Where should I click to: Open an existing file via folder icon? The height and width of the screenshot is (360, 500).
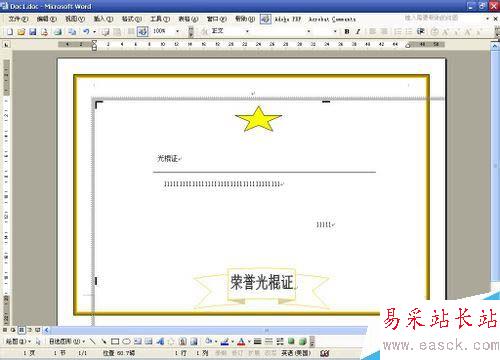point(21,32)
